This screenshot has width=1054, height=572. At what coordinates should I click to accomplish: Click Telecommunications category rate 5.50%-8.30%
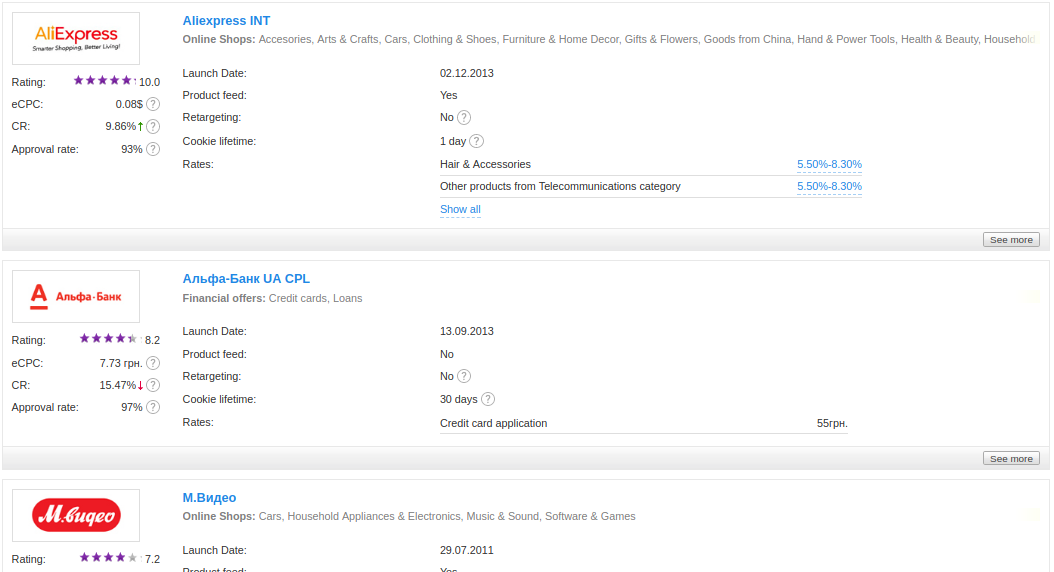(x=829, y=187)
